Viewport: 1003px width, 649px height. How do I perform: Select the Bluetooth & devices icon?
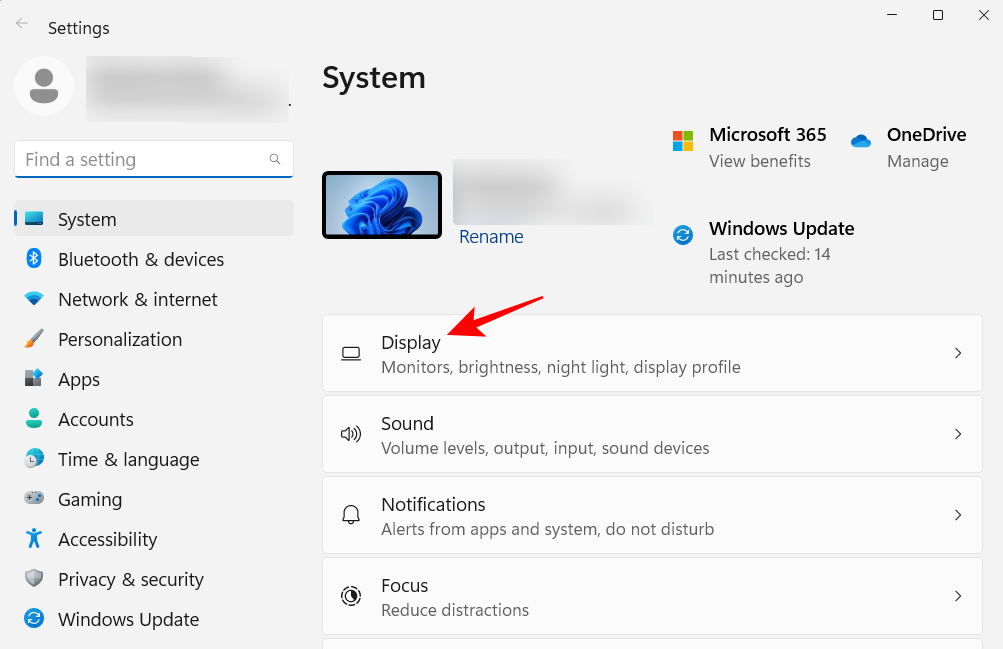tap(34, 259)
